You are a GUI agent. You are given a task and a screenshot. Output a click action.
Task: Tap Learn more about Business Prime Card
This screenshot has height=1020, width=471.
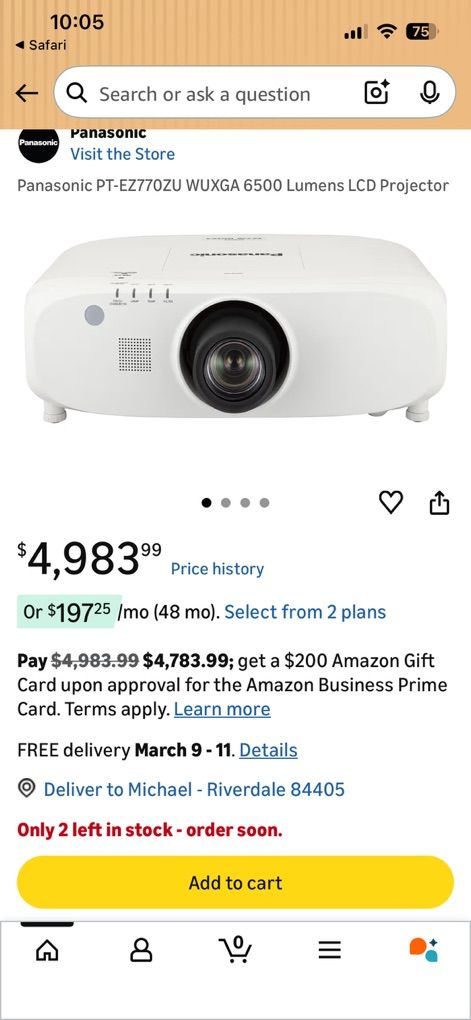pyautogui.click(x=222, y=709)
